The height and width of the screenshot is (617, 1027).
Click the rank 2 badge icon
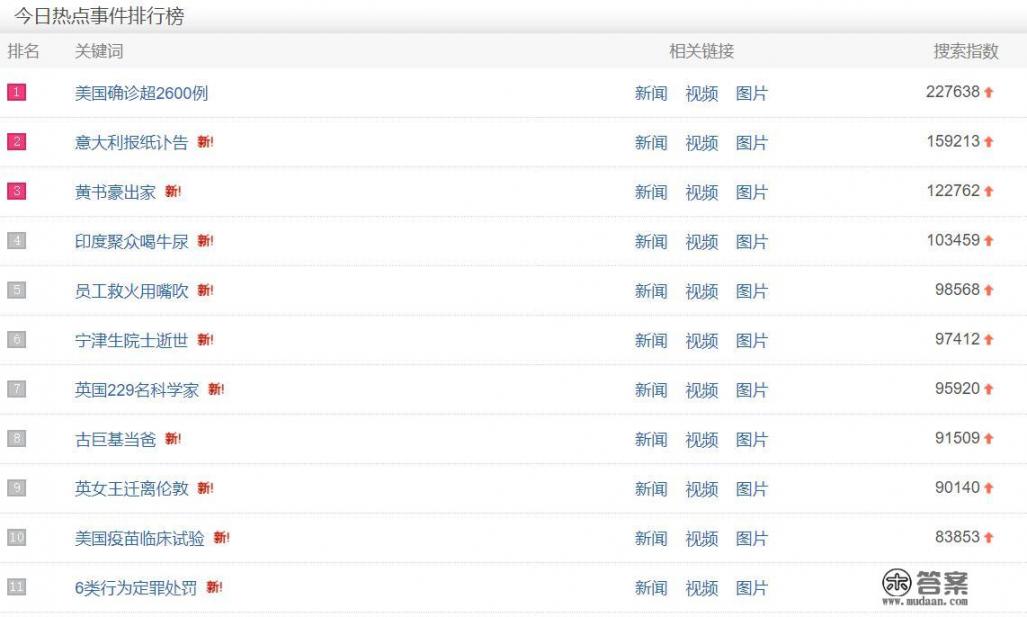pyautogui.click(x=16, y=142)
